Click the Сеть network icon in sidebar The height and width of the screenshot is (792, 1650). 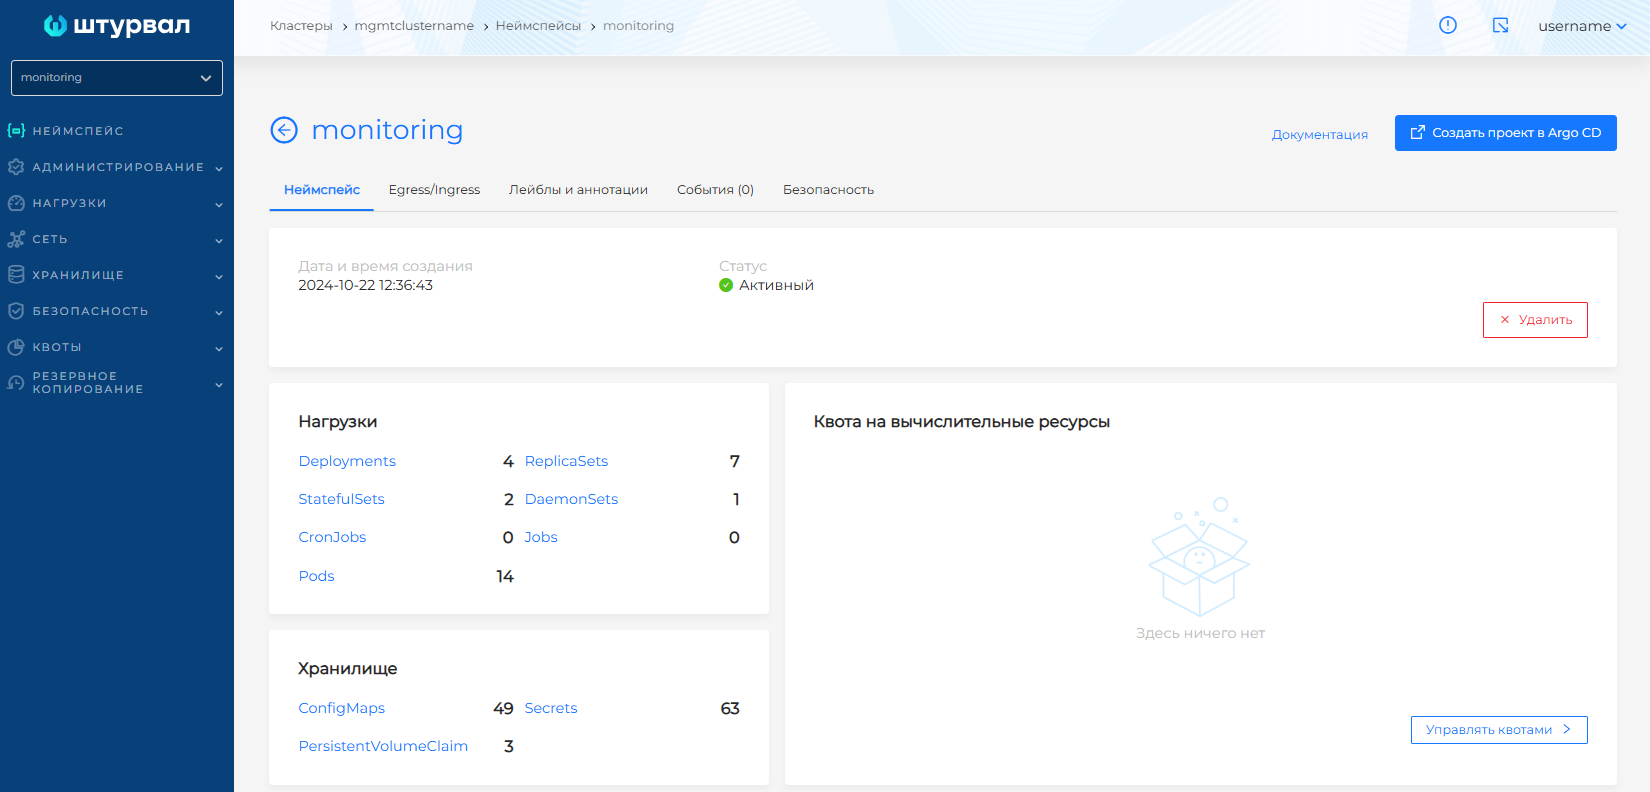click(x=16, y=239)
